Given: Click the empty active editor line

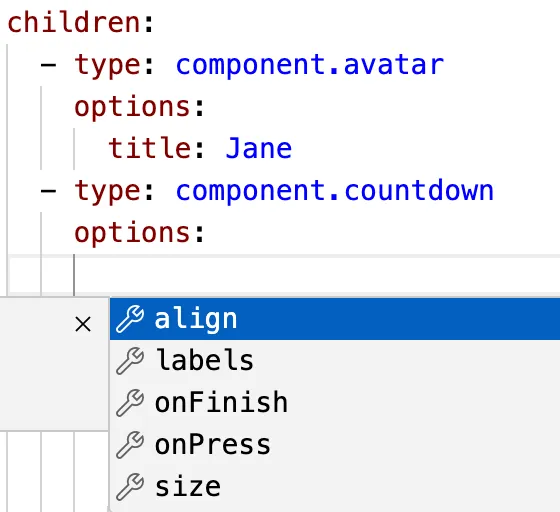Looking at the screenshot, I should (x=284, y=275).
